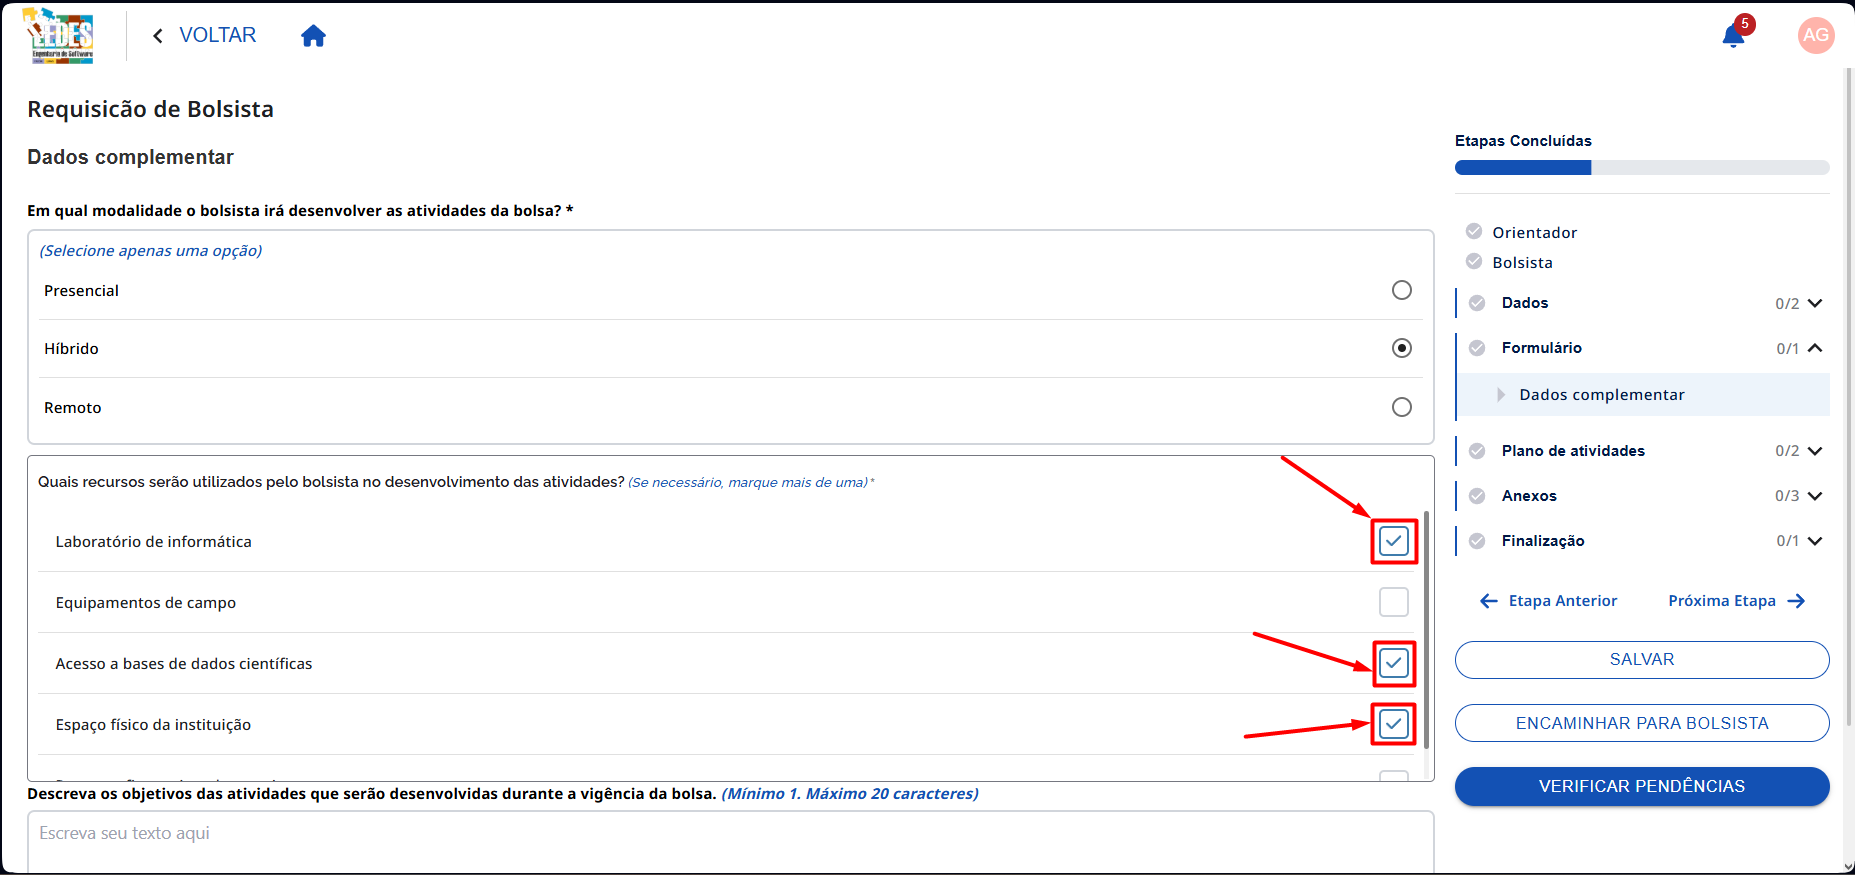Click the back chevron beside VOLTAR
The height and width of the screenshot is (875, 1855).
[x=157, y=36]
